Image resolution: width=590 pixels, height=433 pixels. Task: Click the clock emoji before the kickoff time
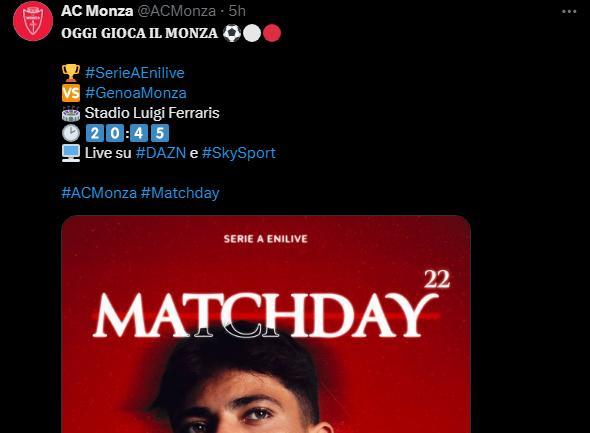[71, 133]
